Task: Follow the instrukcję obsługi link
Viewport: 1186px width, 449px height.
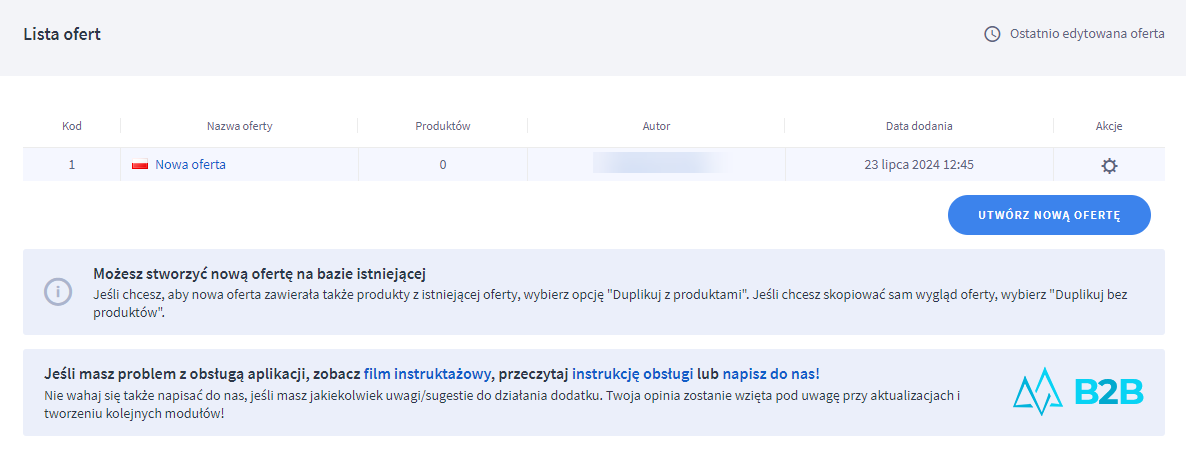Action: pyautogui.click(x=632, y=374)
